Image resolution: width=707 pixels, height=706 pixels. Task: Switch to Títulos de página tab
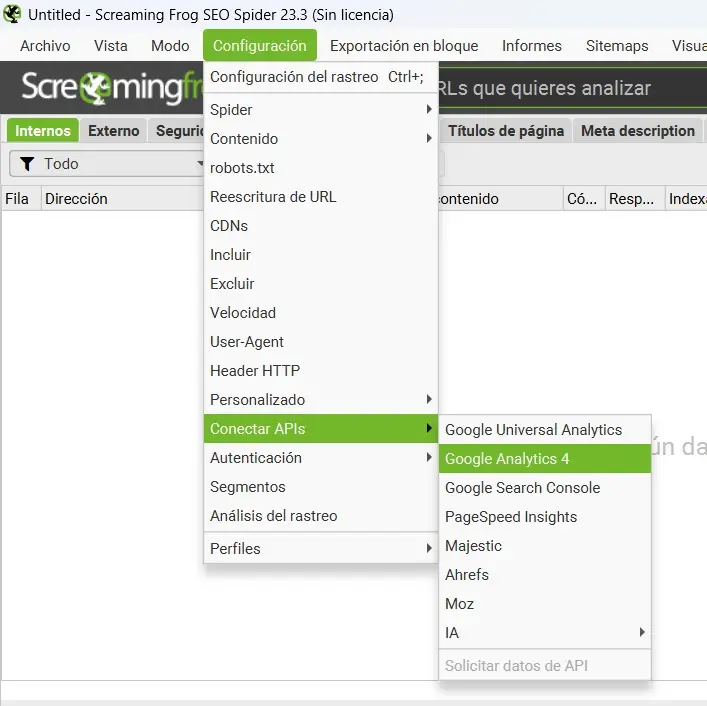(x=505, y=131)
